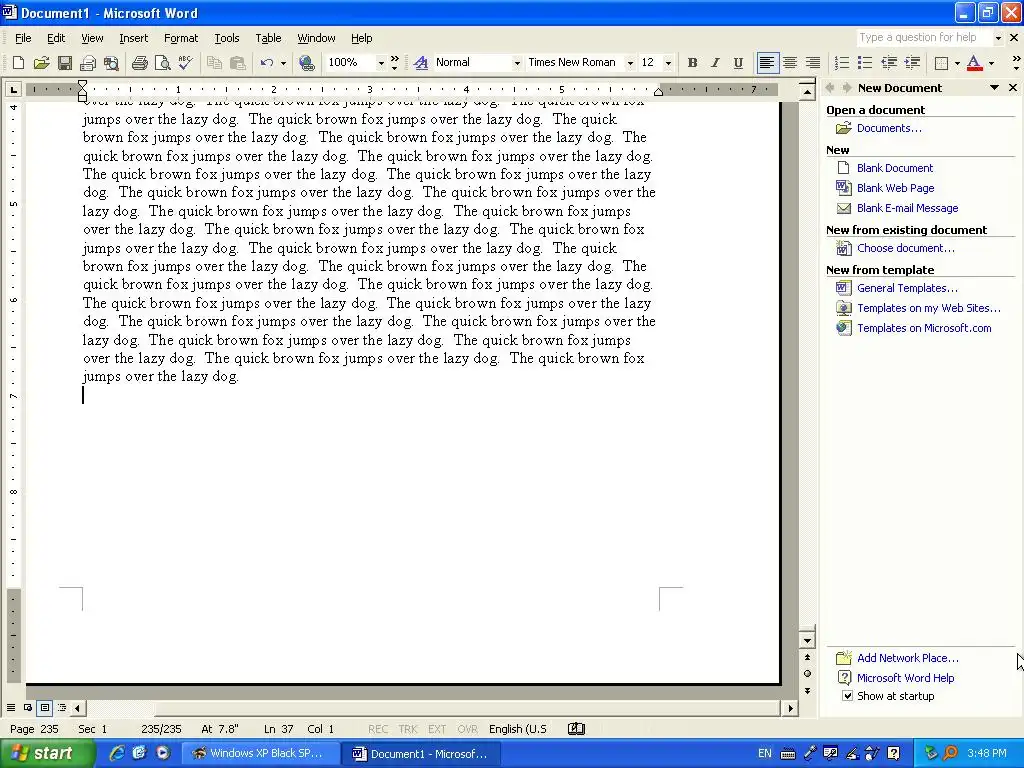Open the Times New Roman font dropdown
The image size is (1024, 768).
click(630, 63)
